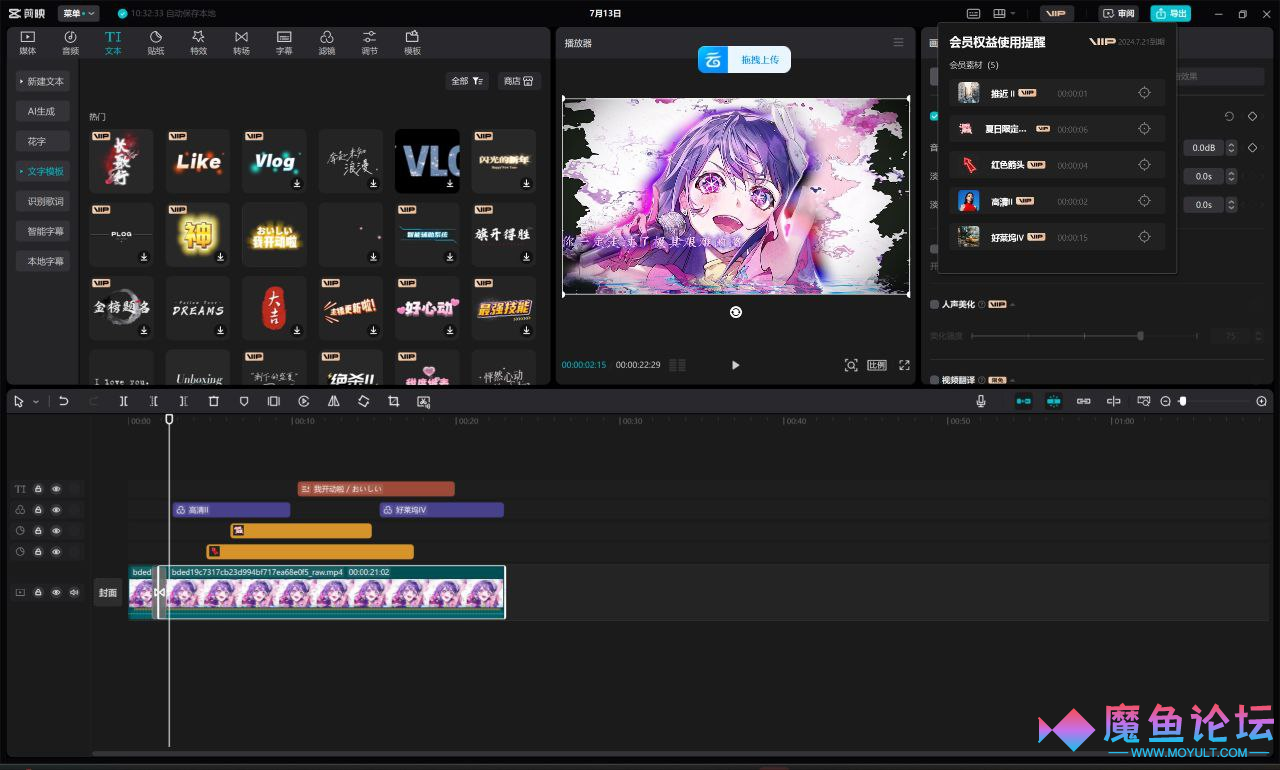Play the preview video
This screenshot has height=770, width=1280.
click(735, 365)
